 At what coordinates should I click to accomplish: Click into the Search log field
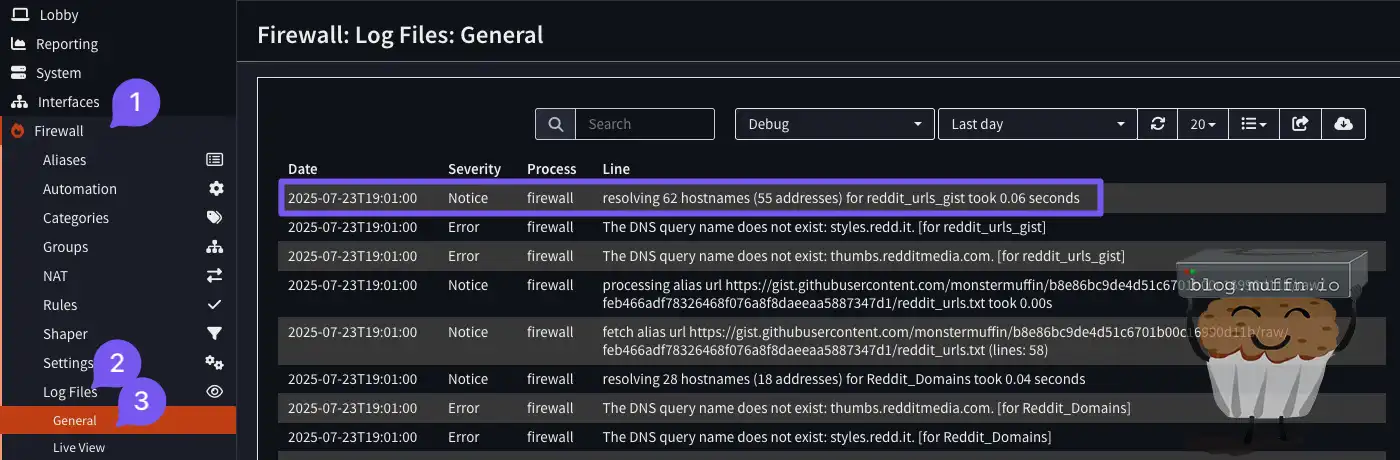pyautogui.click(x=644, y=124)
